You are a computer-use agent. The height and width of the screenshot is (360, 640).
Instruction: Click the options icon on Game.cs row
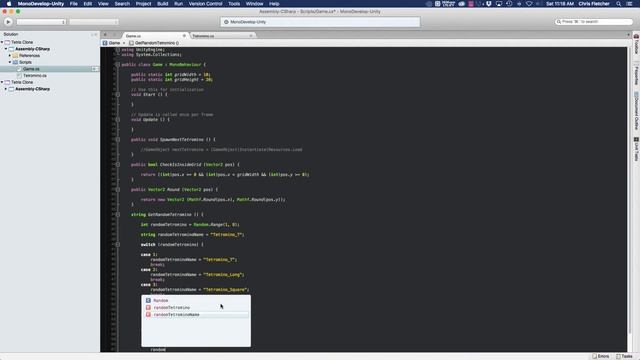point(94,69)
